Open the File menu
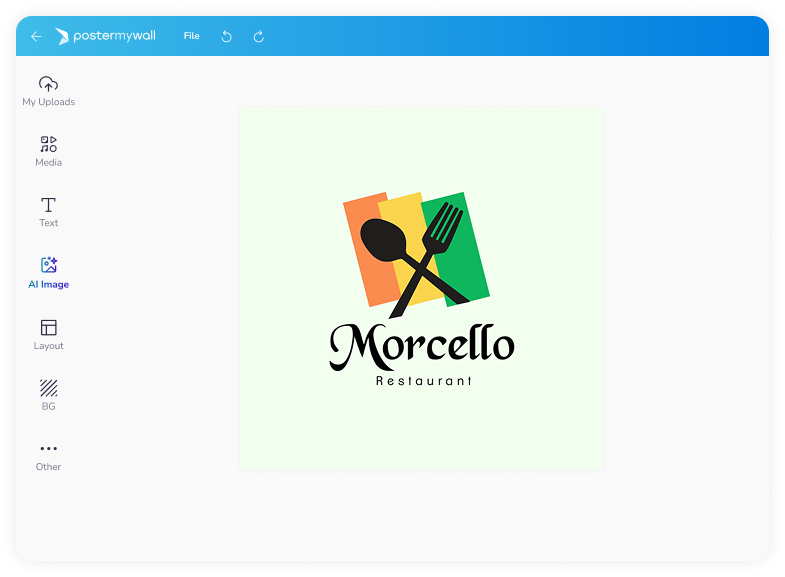The width and height of the screenshot is (785, 577). tap(191, 36)
